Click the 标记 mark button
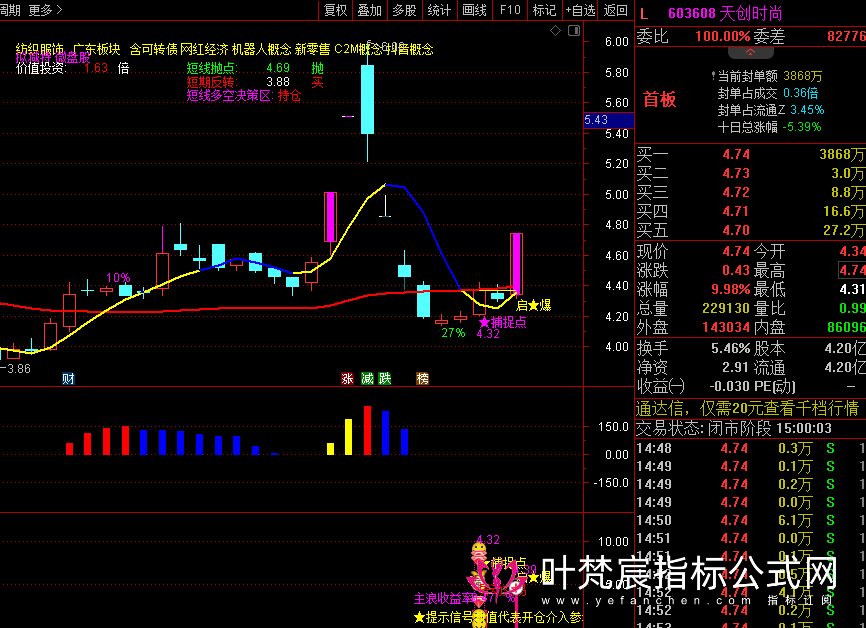This screenshot has height=628, width=866. [x=544, y=10]
